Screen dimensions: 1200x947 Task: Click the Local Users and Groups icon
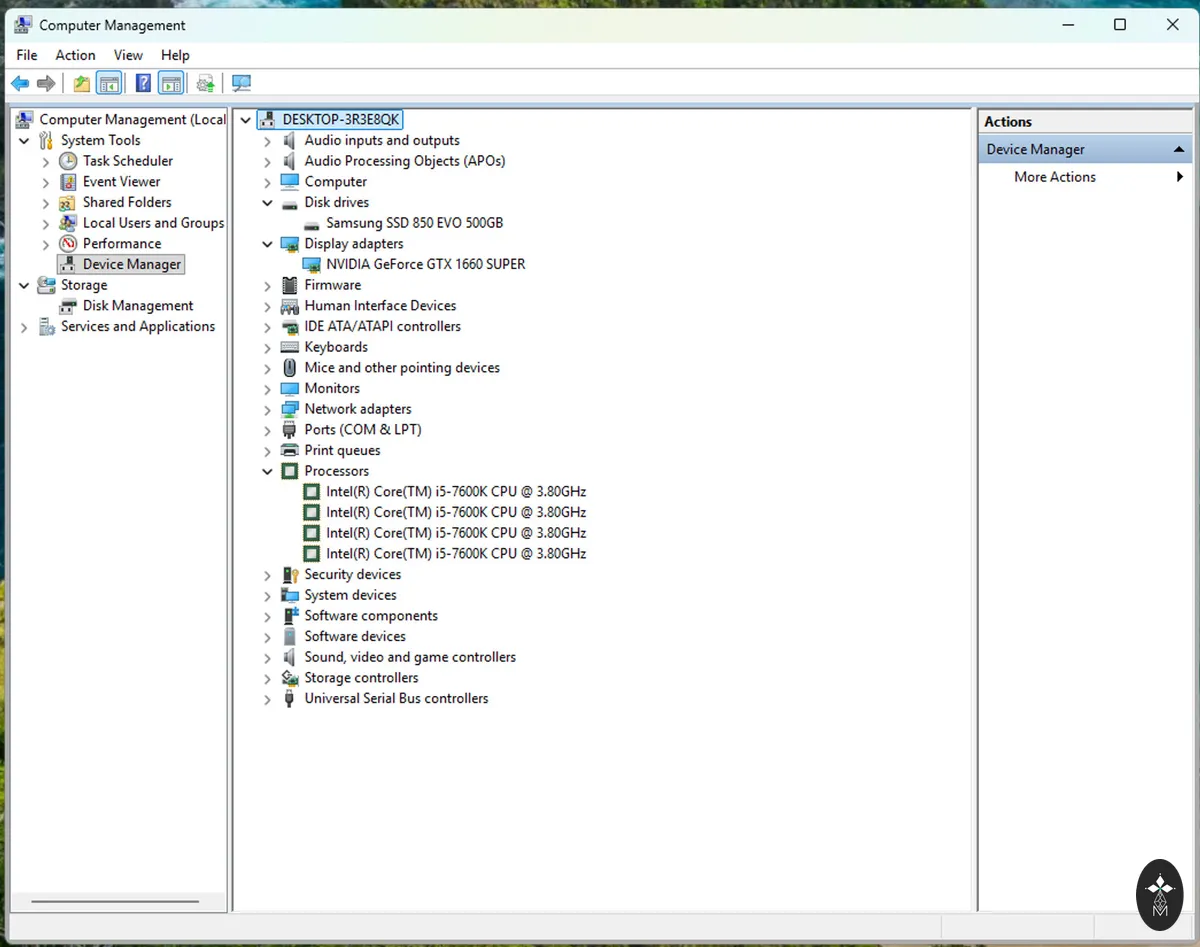68,223
